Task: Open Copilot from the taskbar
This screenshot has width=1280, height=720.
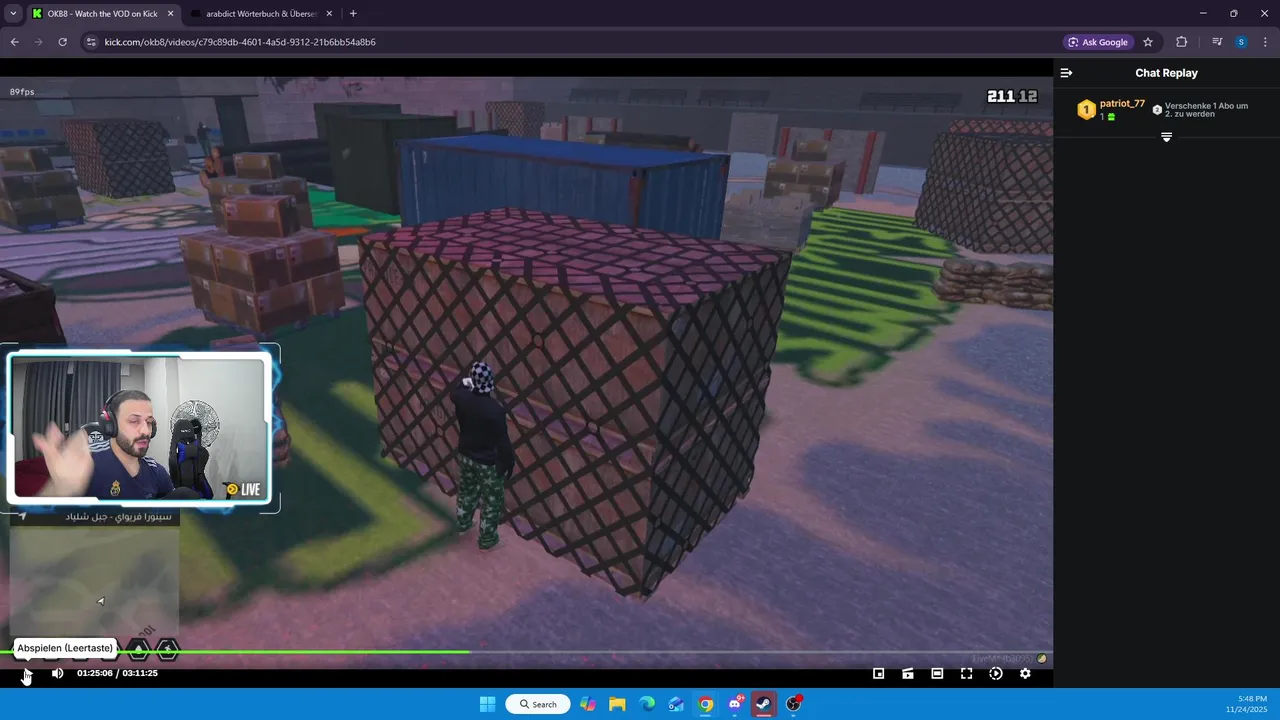Action: point(587,704)
